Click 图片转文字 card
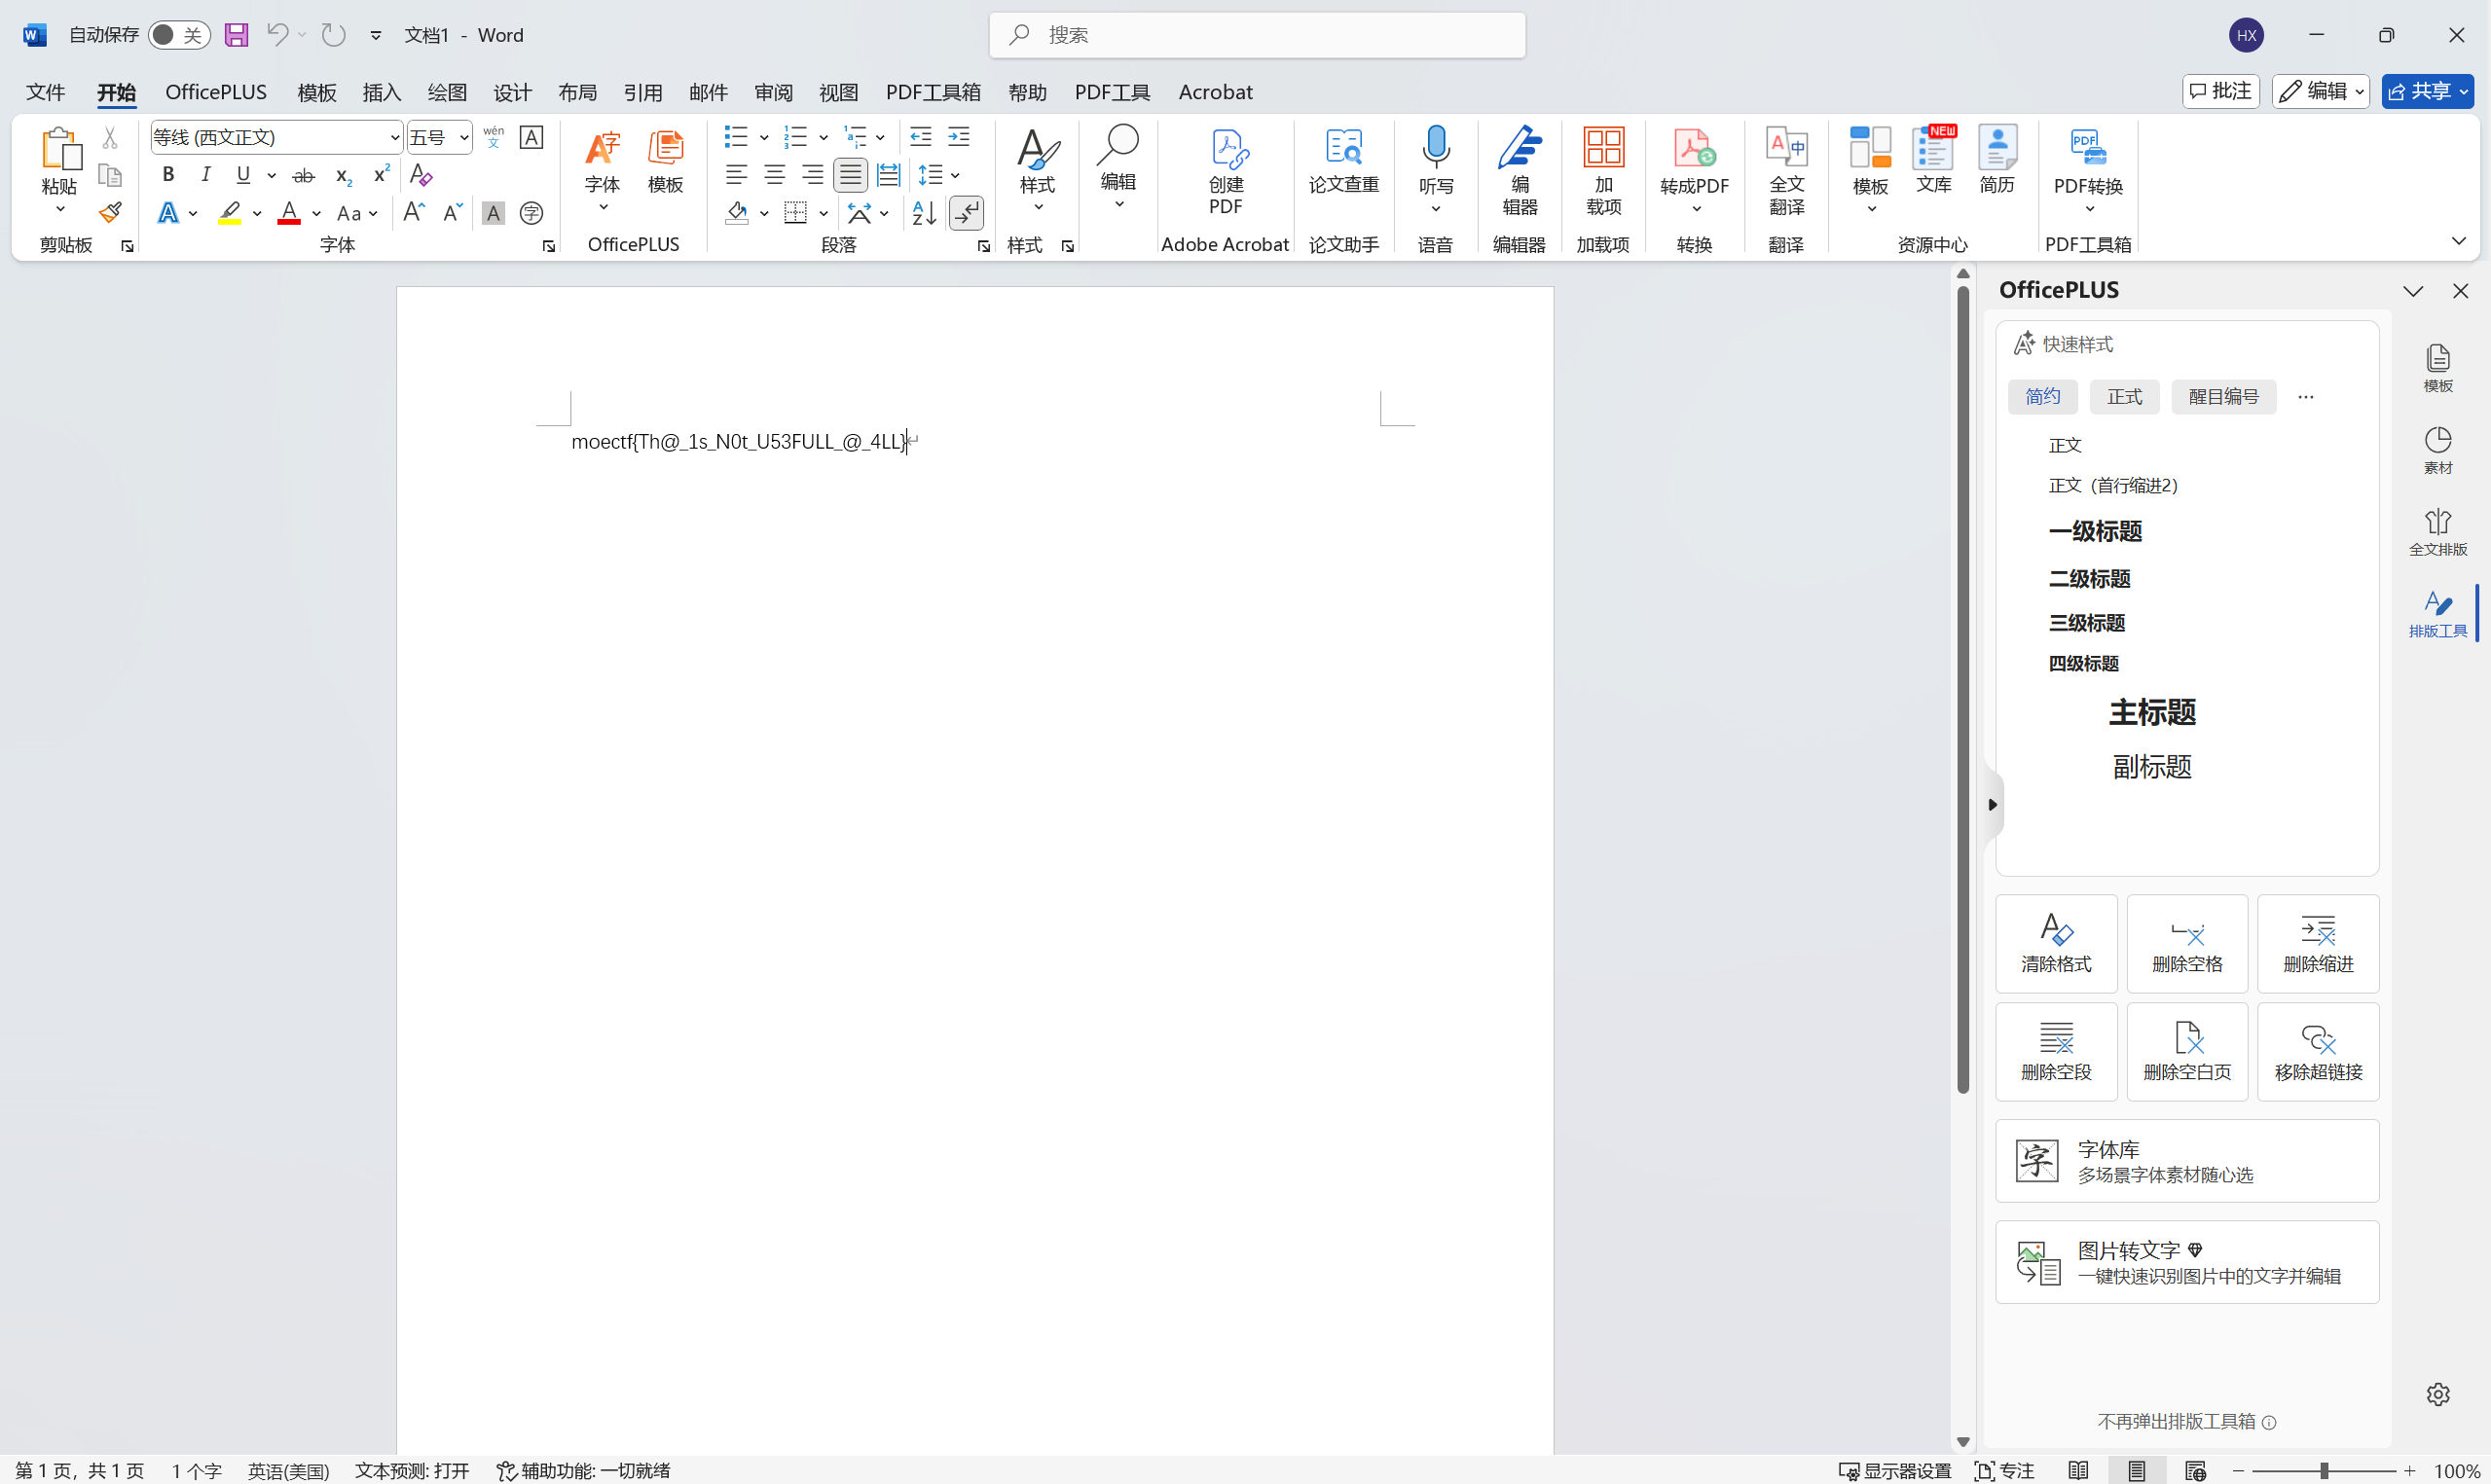 [2187, 1262]
